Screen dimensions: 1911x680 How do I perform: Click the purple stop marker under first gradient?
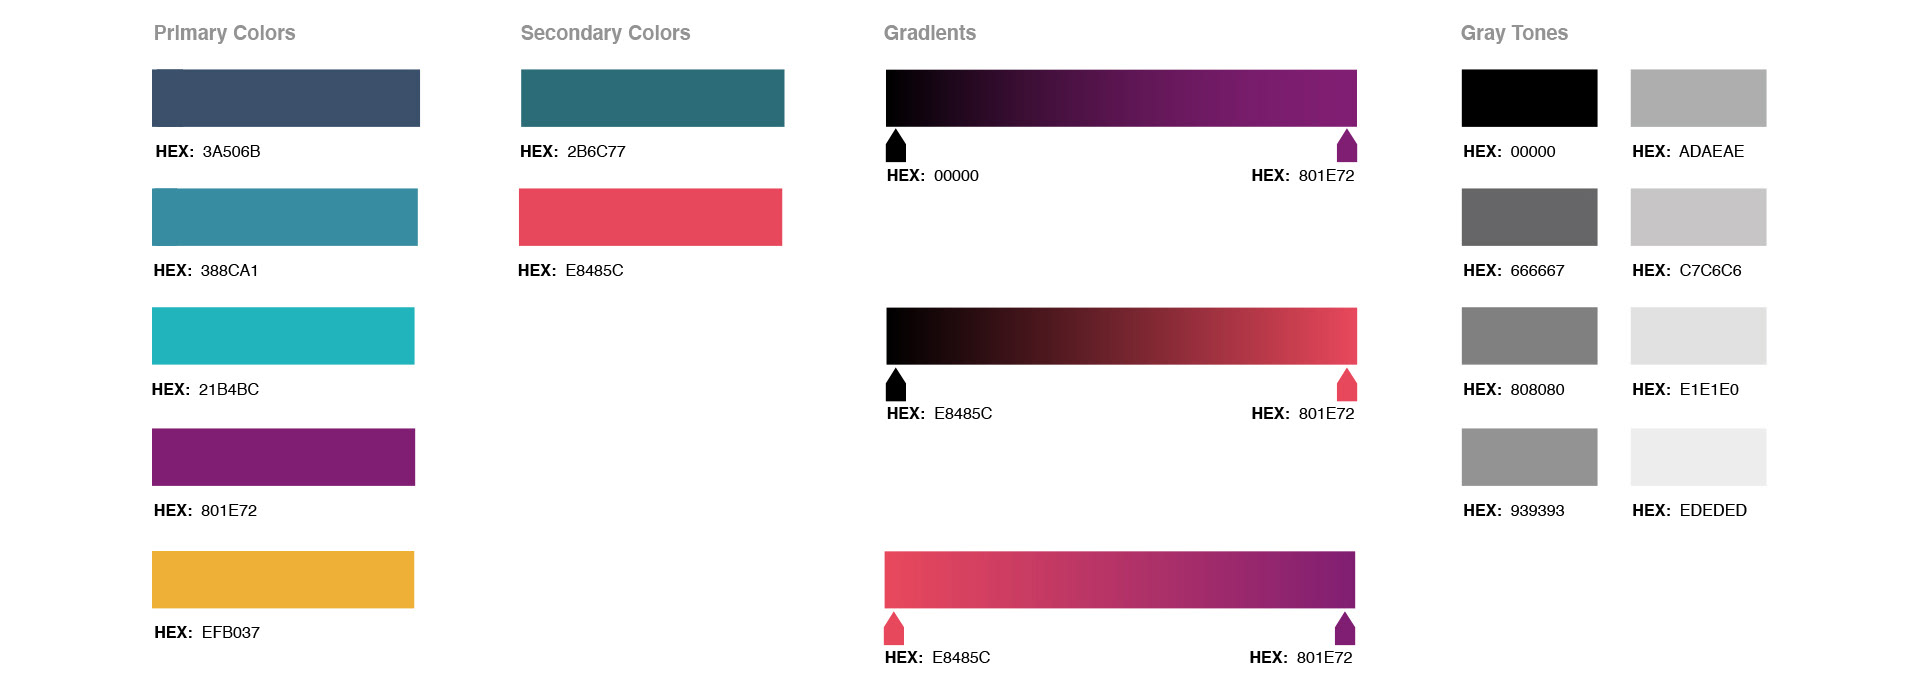(1346, 146)
